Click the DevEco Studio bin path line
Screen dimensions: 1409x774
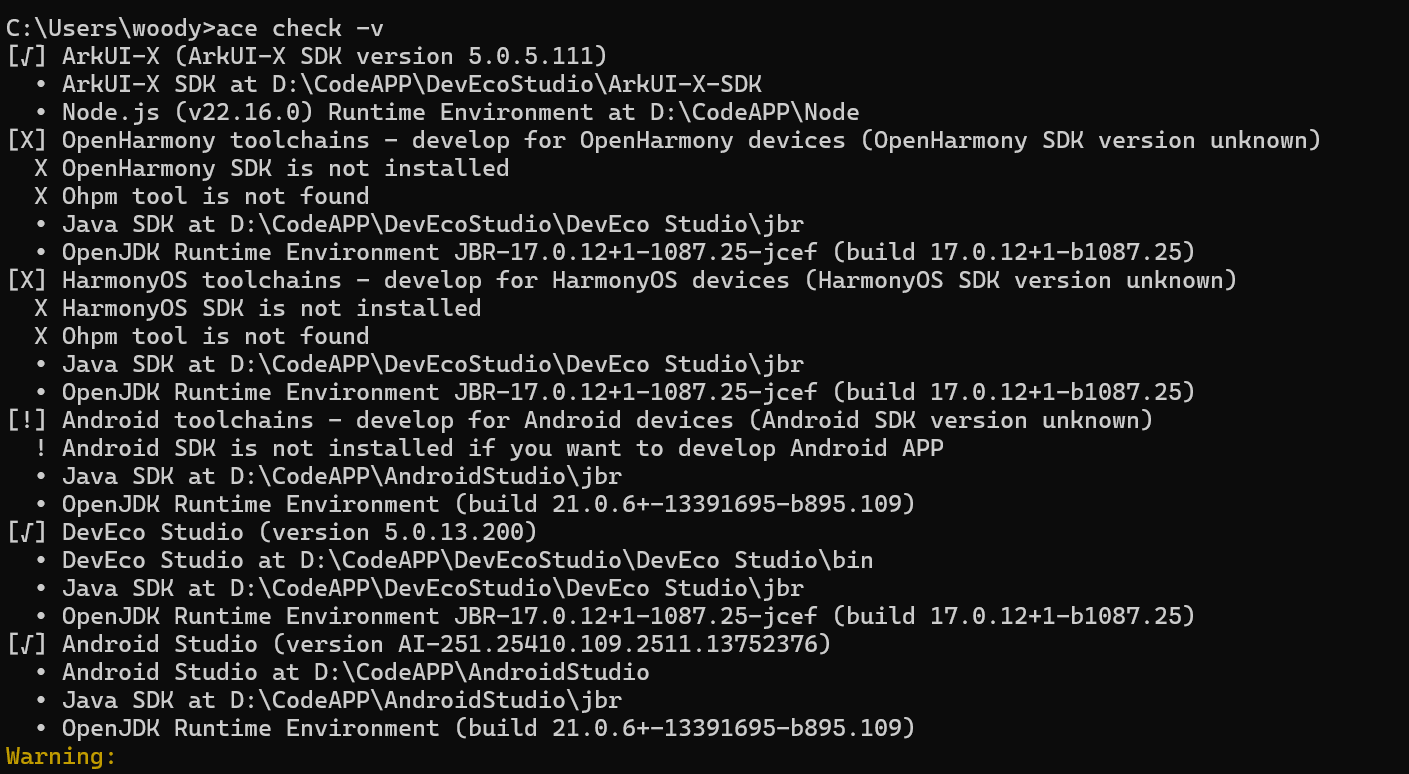(x=467, y=560)
